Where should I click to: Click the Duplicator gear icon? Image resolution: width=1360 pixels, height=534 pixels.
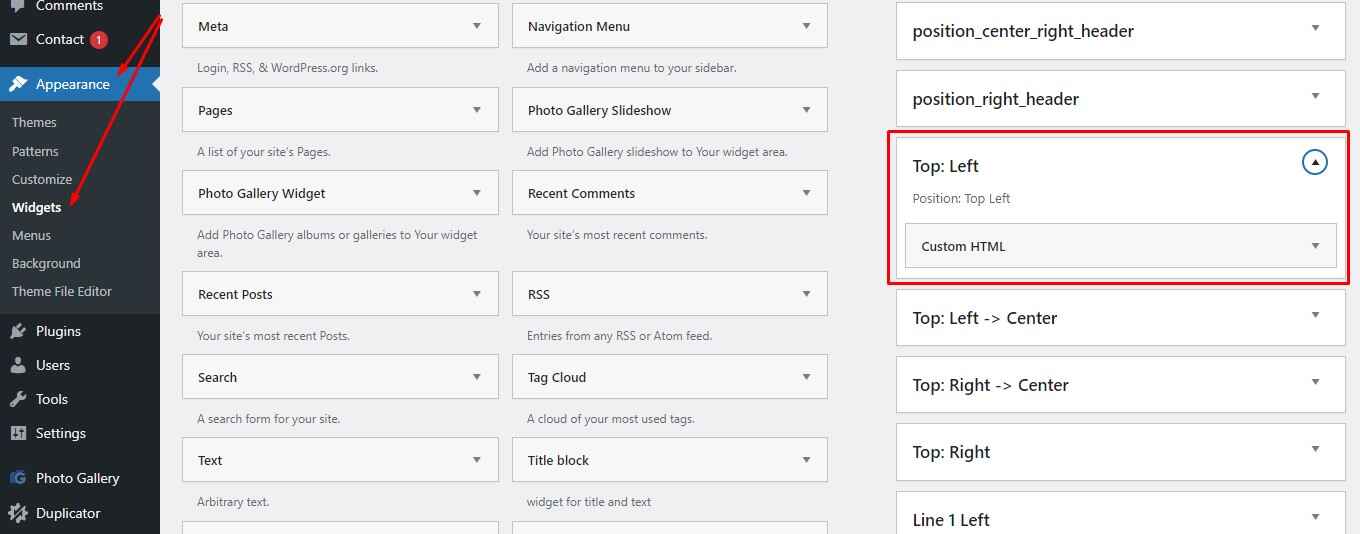pos(18,513)
